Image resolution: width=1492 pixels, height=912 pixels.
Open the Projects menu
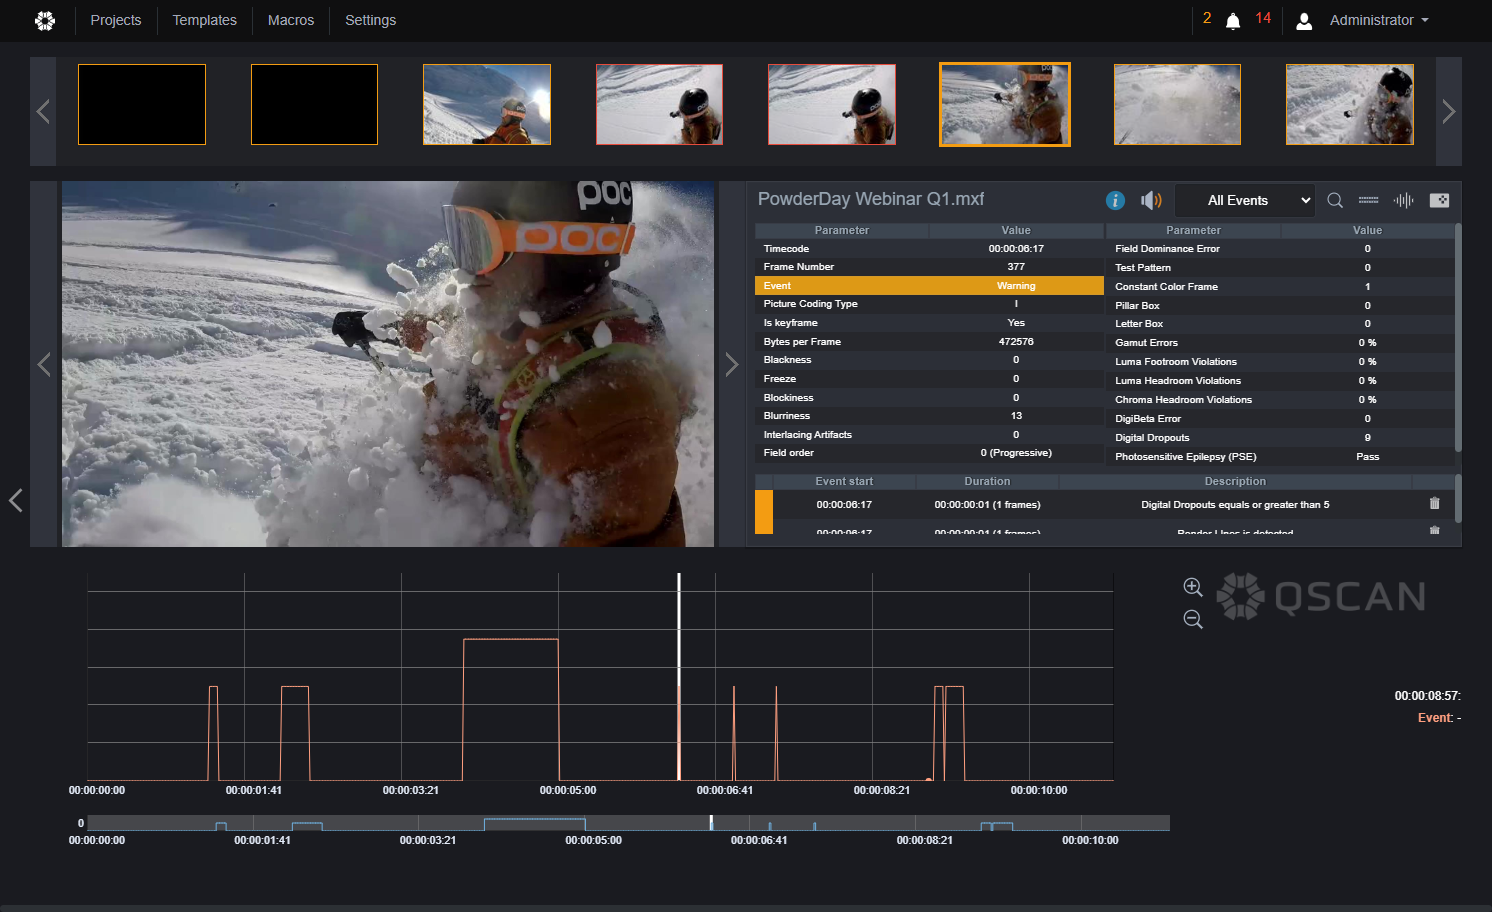(x=116, y=20)
